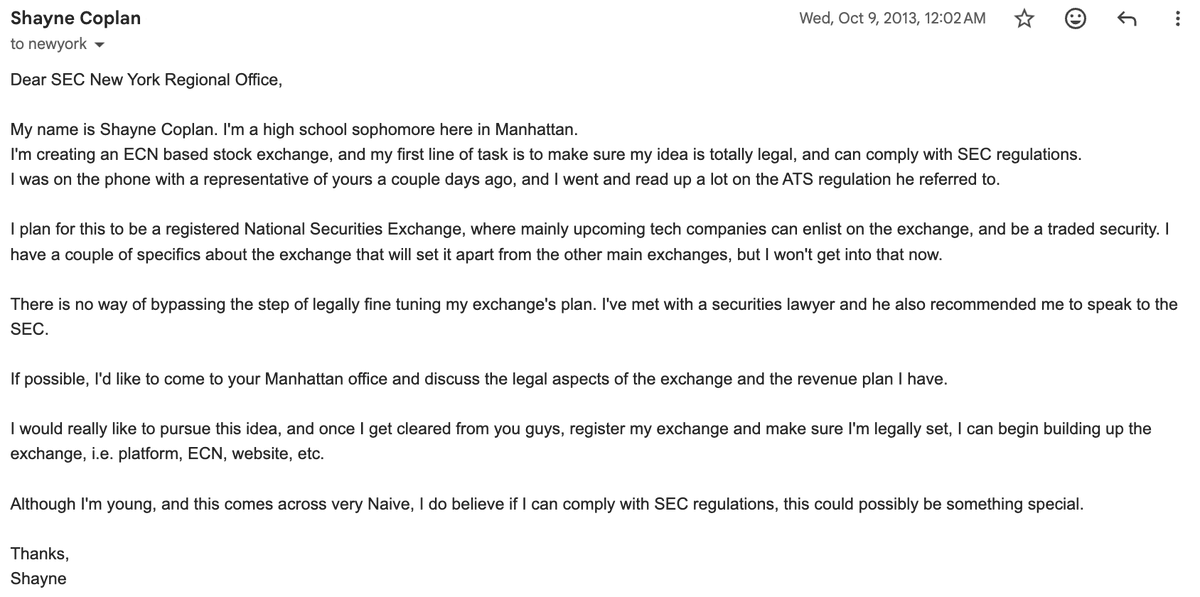Add an emoji reaction to the message

tap(1075, 19)
